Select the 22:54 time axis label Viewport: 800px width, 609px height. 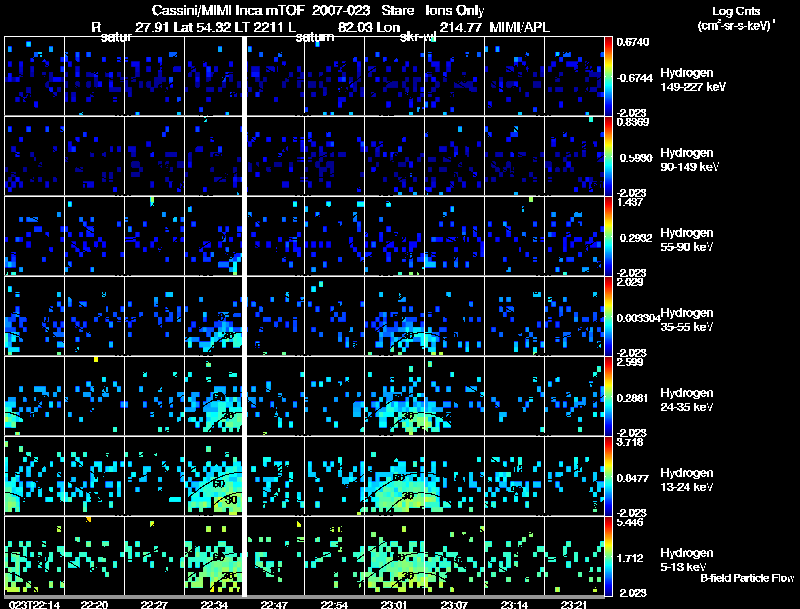click(334, 604)
